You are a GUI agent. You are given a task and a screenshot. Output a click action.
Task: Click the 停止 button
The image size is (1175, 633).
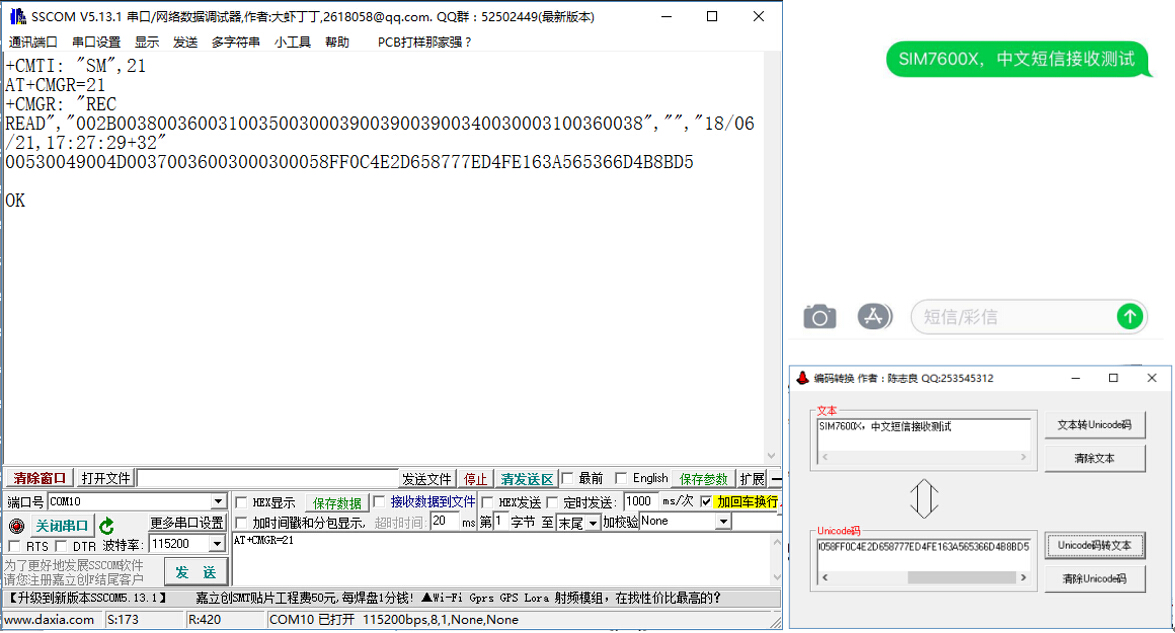pos(475,479)
